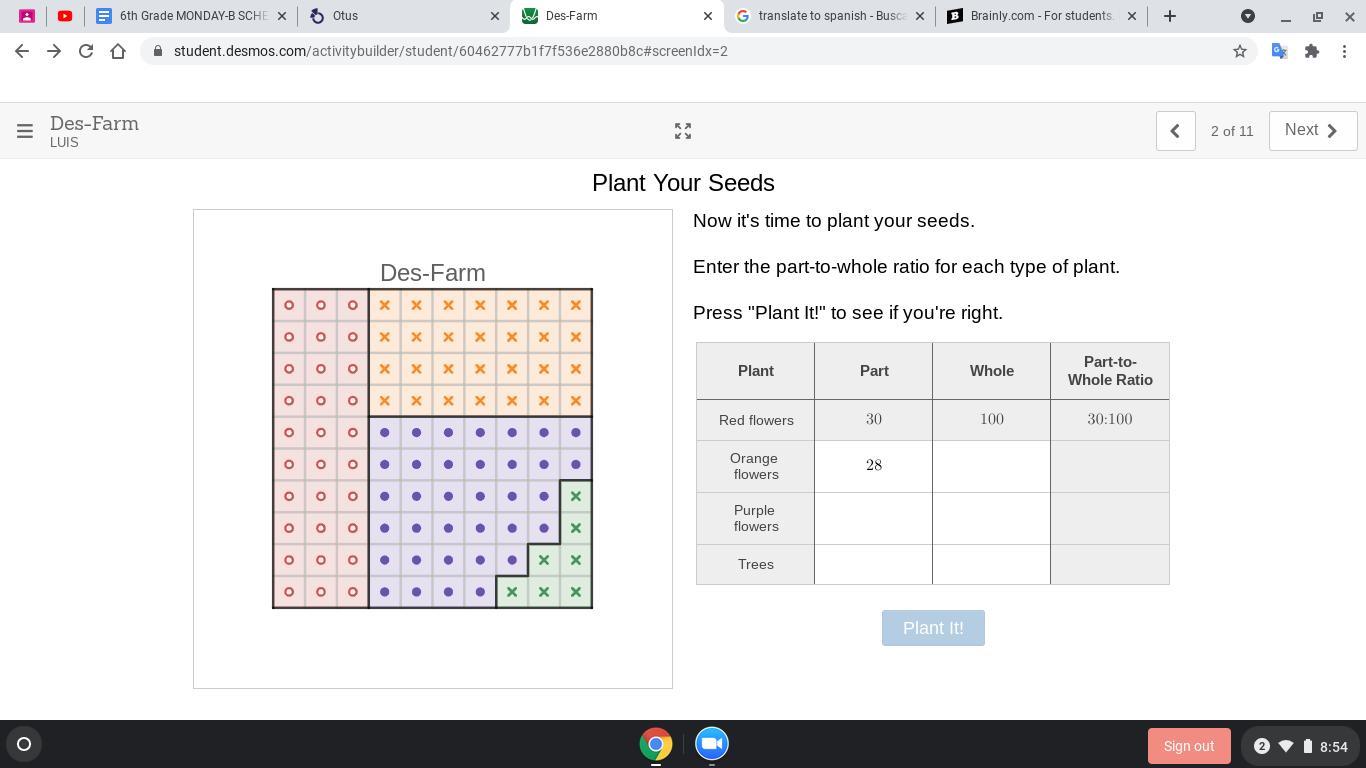This screenshot has width=1366, height=768.
Task: Expand the tab search dropdown
Action: [1248, 16]
